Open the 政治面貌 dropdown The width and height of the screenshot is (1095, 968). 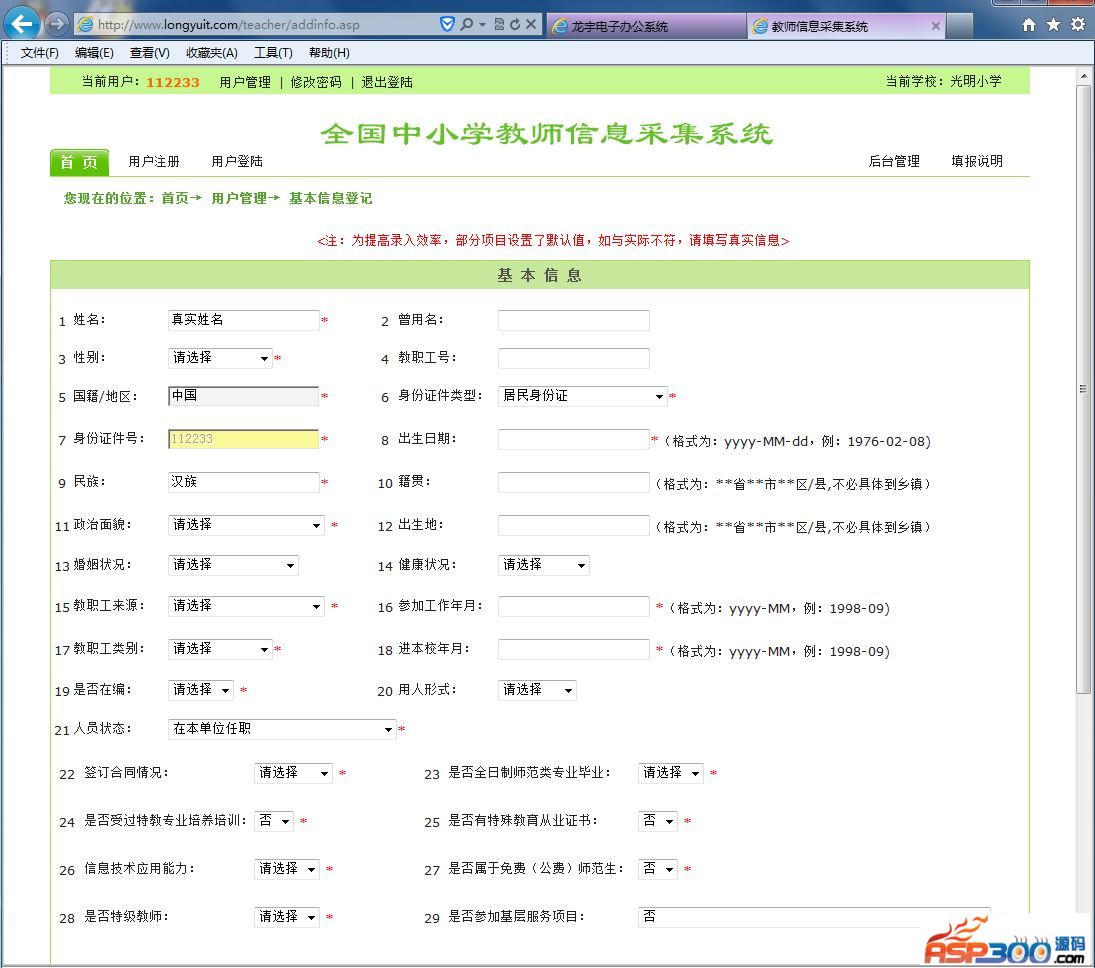pos(247,525)
